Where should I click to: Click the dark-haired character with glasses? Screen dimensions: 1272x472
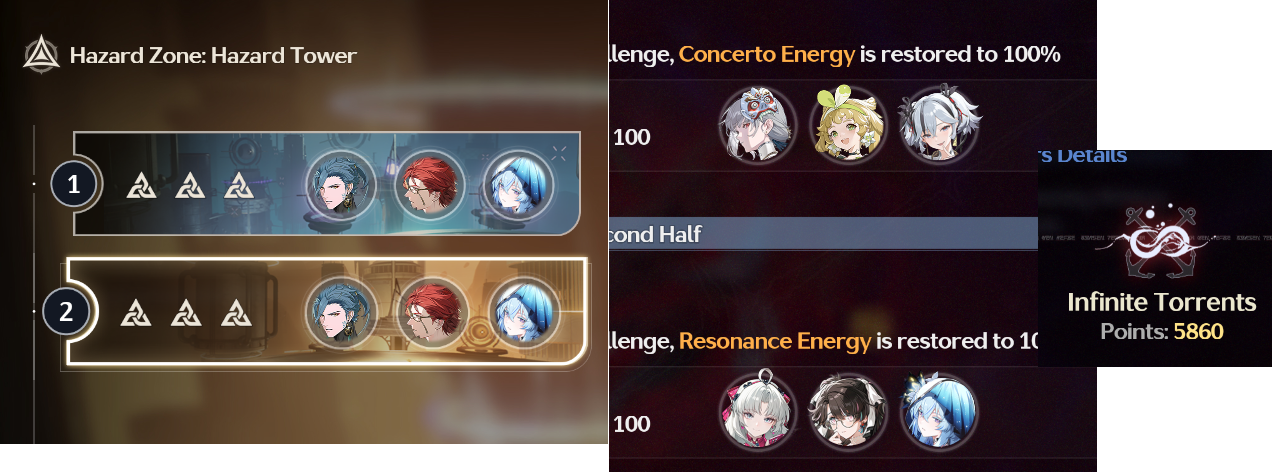[848, 411]
